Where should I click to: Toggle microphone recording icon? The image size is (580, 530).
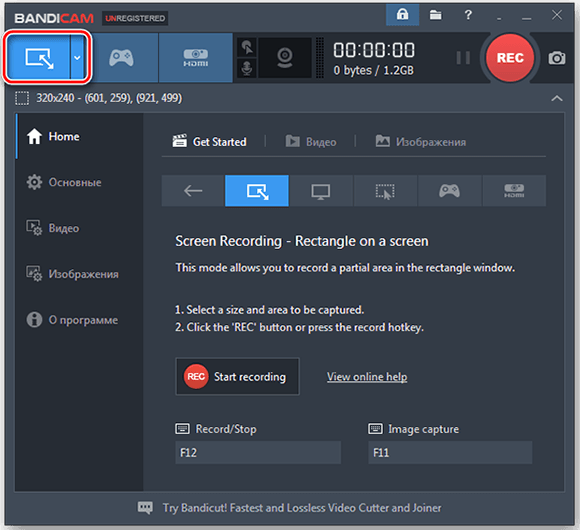coord(247,68)
